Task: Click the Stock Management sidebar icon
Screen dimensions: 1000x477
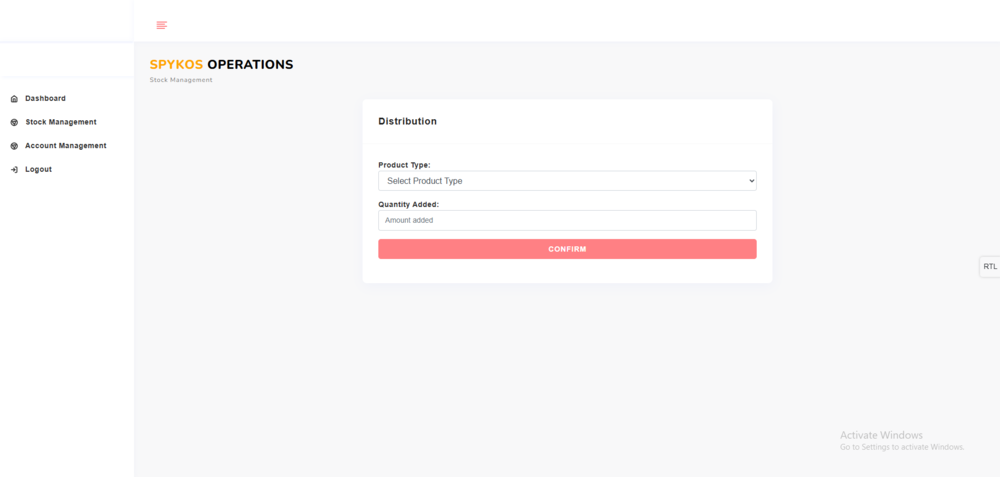Action: [x=14, y=122]
